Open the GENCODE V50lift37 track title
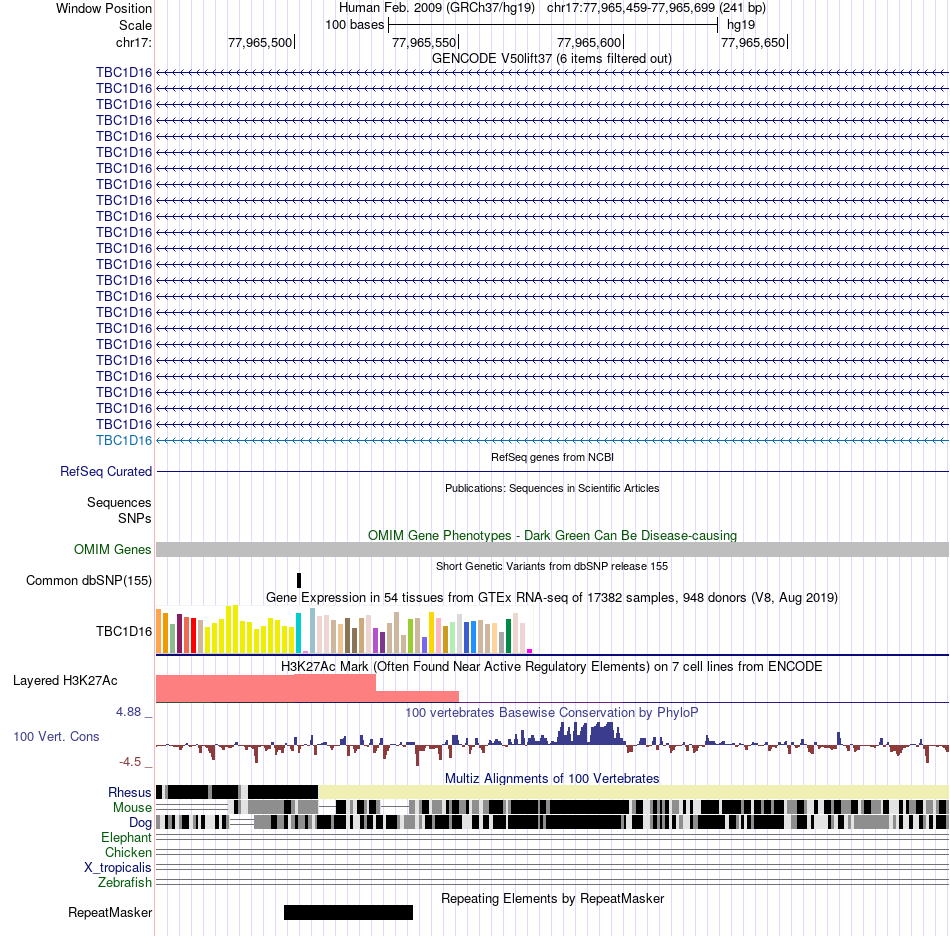 [552, 59]
